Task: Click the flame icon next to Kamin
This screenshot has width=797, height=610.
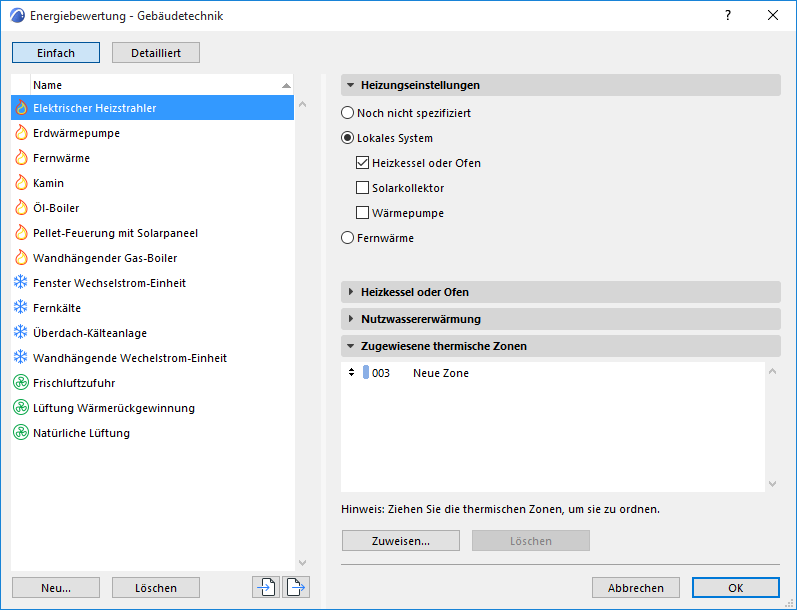Action: (21, 183)
